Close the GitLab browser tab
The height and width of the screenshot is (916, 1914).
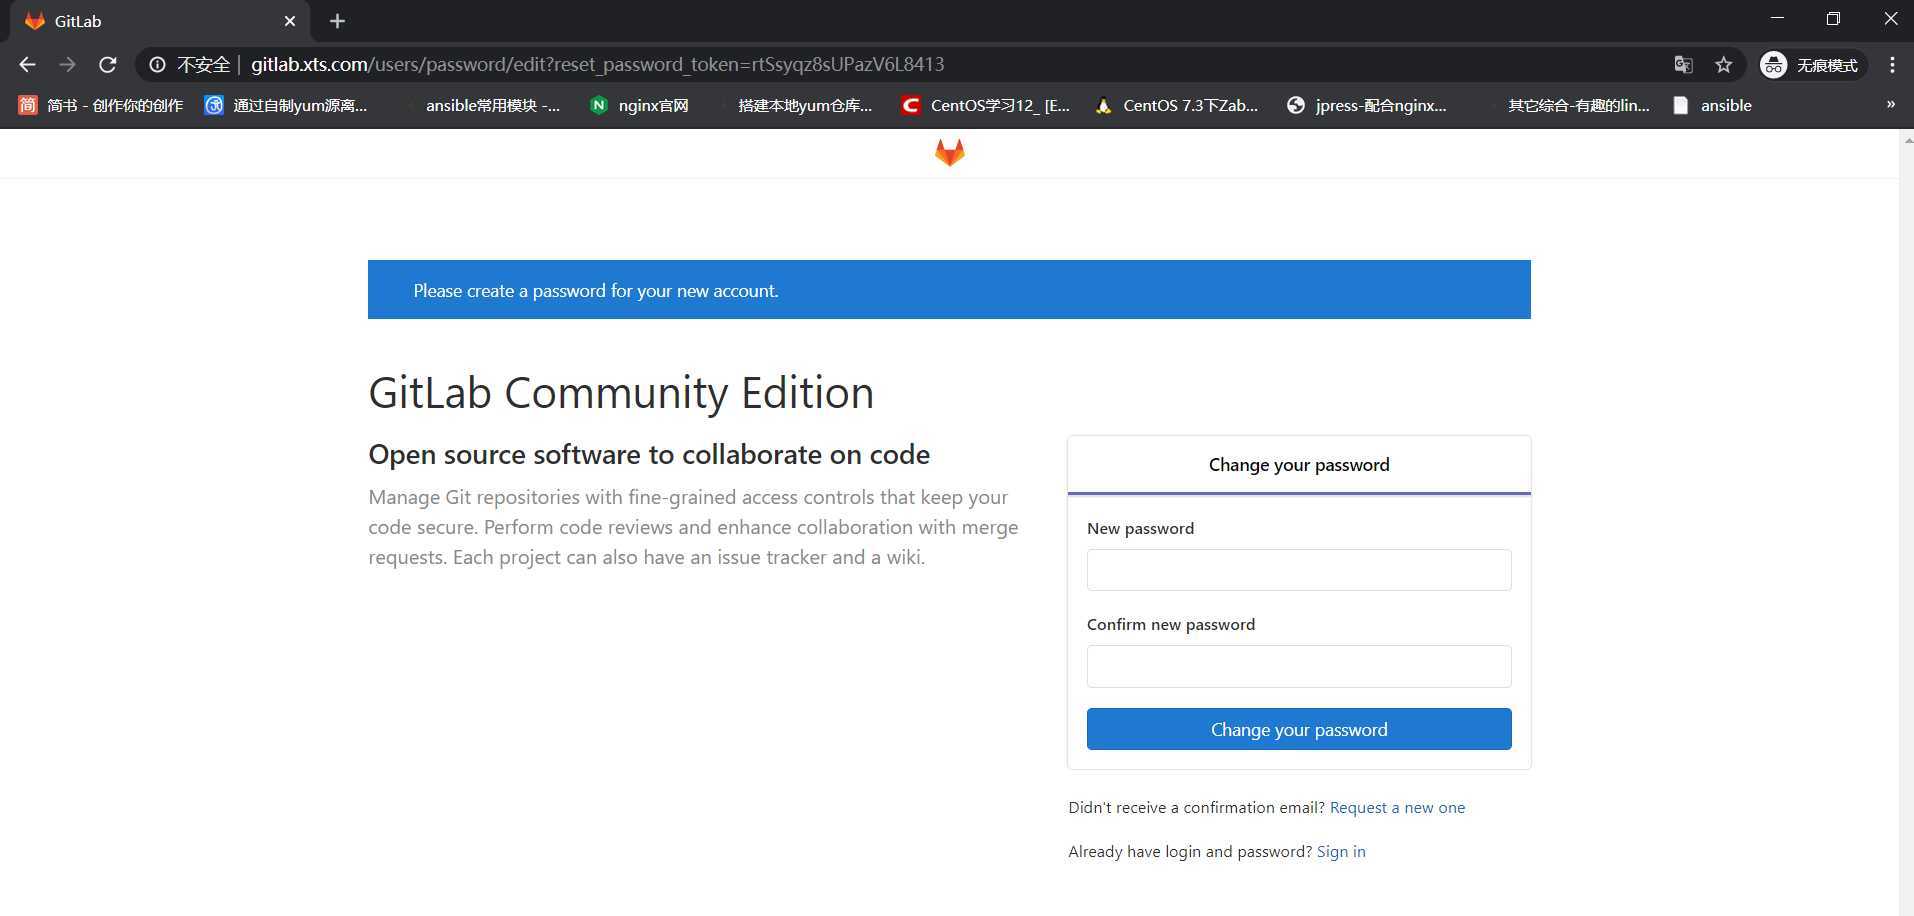coord(289,21)
